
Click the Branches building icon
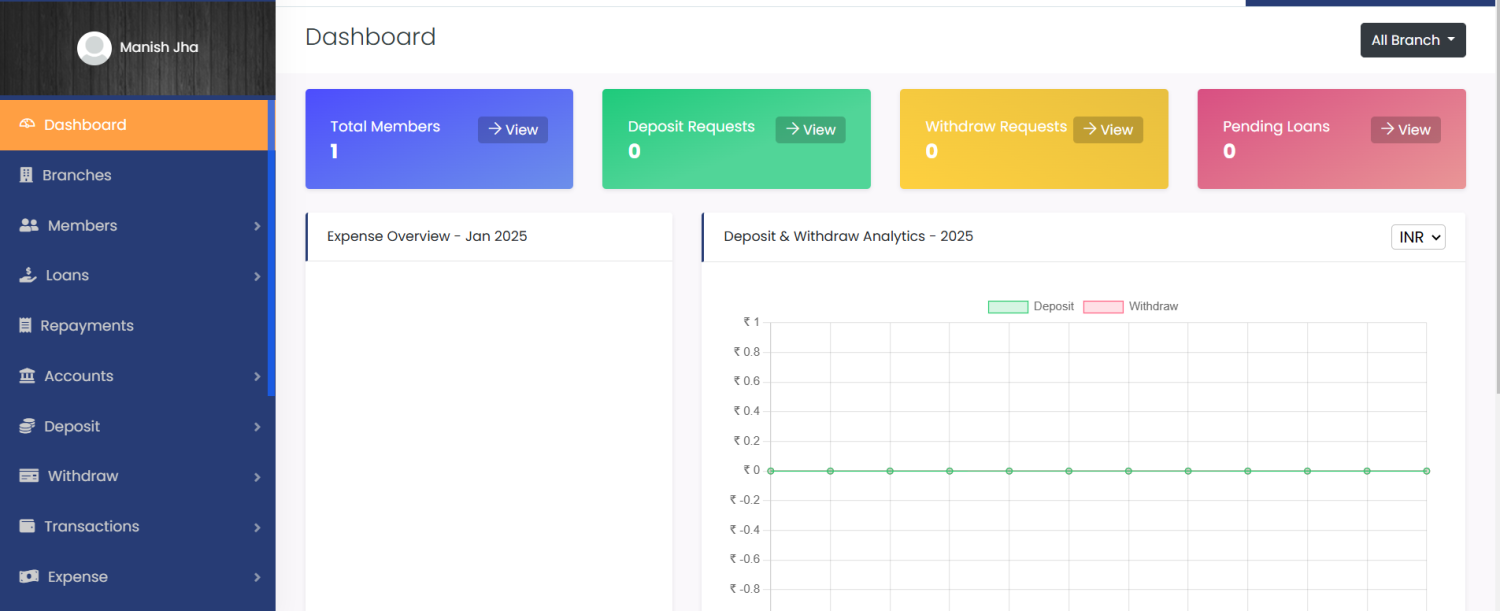pos(27,175)
